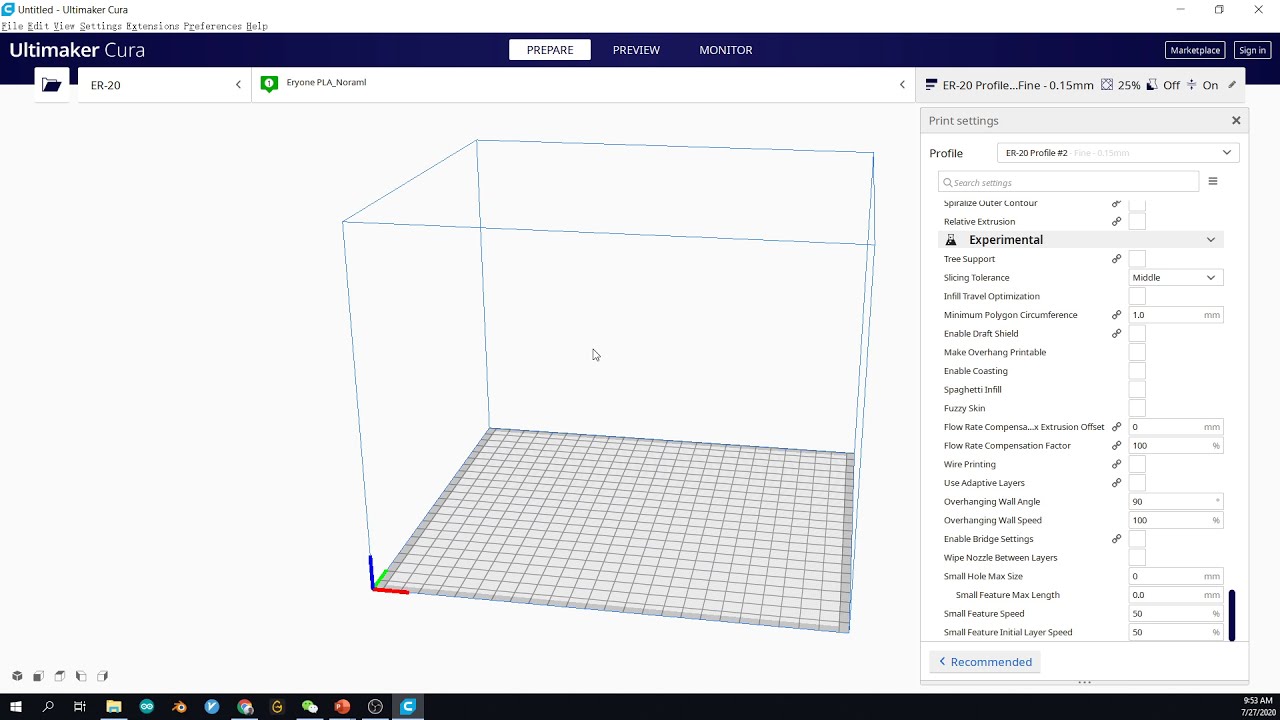1280x720 pixels.
Task: Click the Search settings field
Action: (1068, 182)
